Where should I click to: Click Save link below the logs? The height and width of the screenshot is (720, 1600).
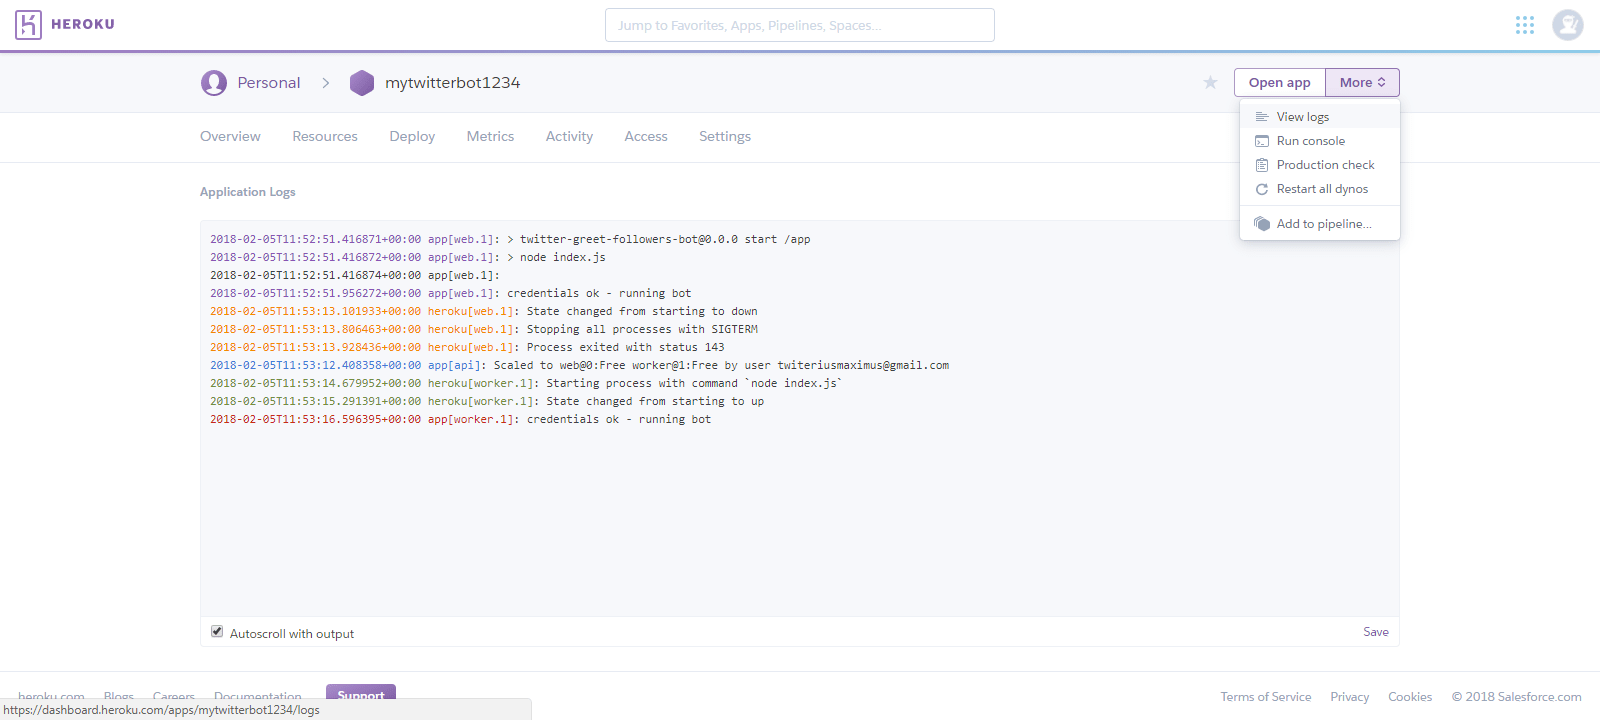coord(1376,632)
